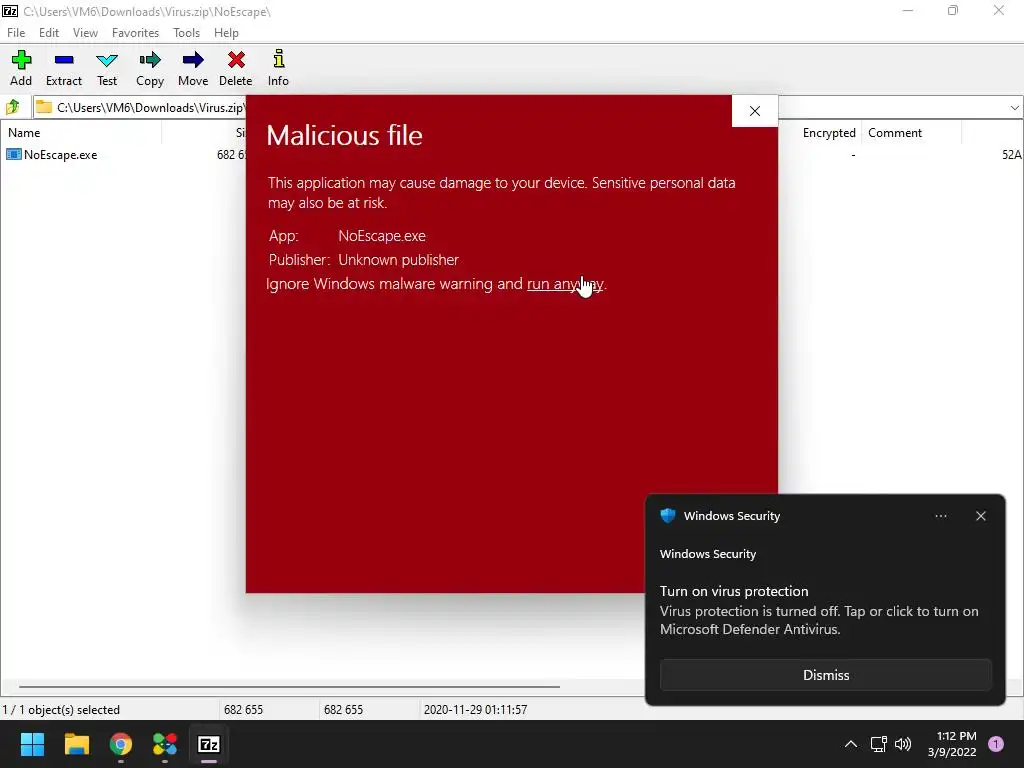This screenshot has width=1024, height=768.
Task: Click the 'Malicious file' heading
Action: [344, 135]
